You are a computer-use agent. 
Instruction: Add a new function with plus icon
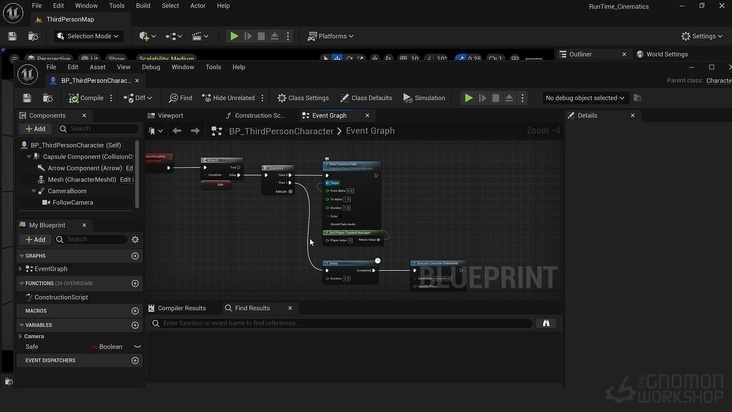135,283
